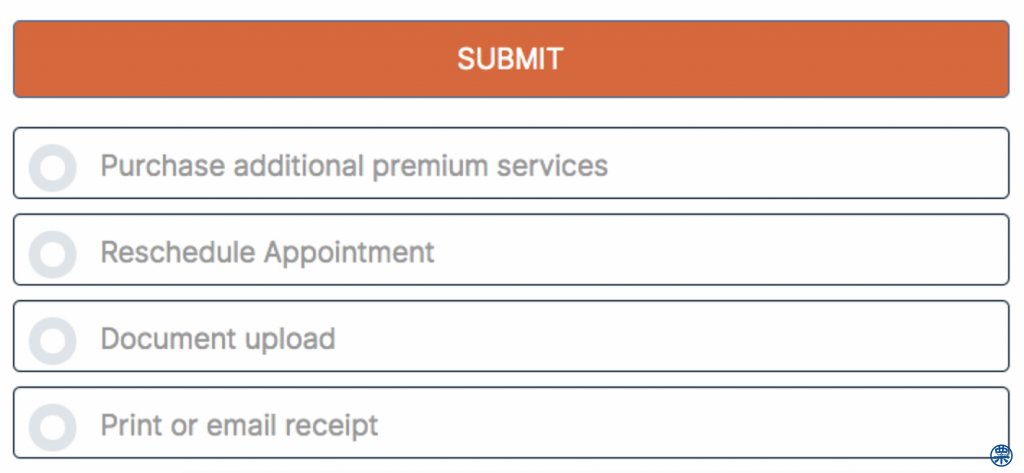This screenshot has height=473, width=1024.
Task: Click the "Purchase additional premium services" label text
Action: (x=354, y=166)
